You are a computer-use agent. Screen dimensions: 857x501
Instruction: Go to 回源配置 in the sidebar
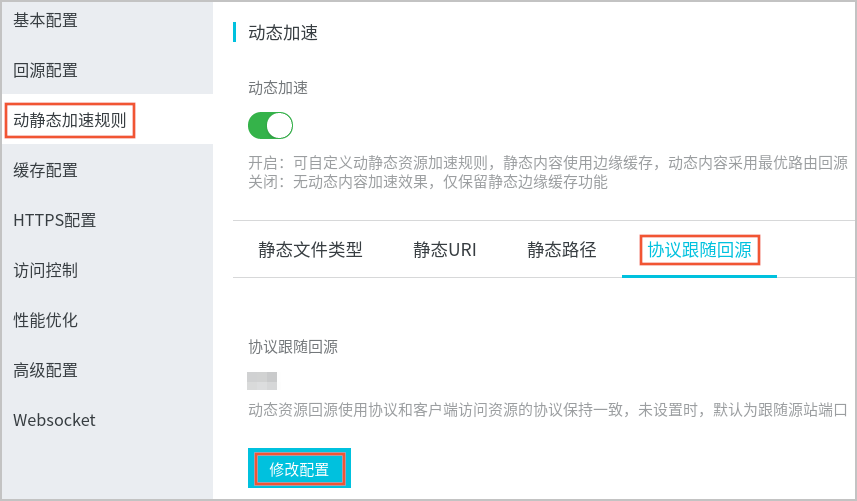click(45, 70)
